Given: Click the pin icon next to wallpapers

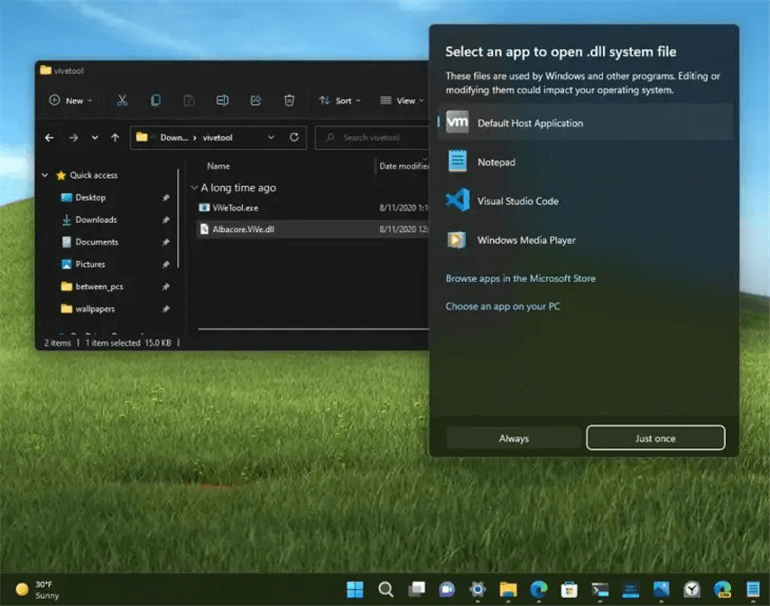Looking at the screenshot, I should pos(166,309).
